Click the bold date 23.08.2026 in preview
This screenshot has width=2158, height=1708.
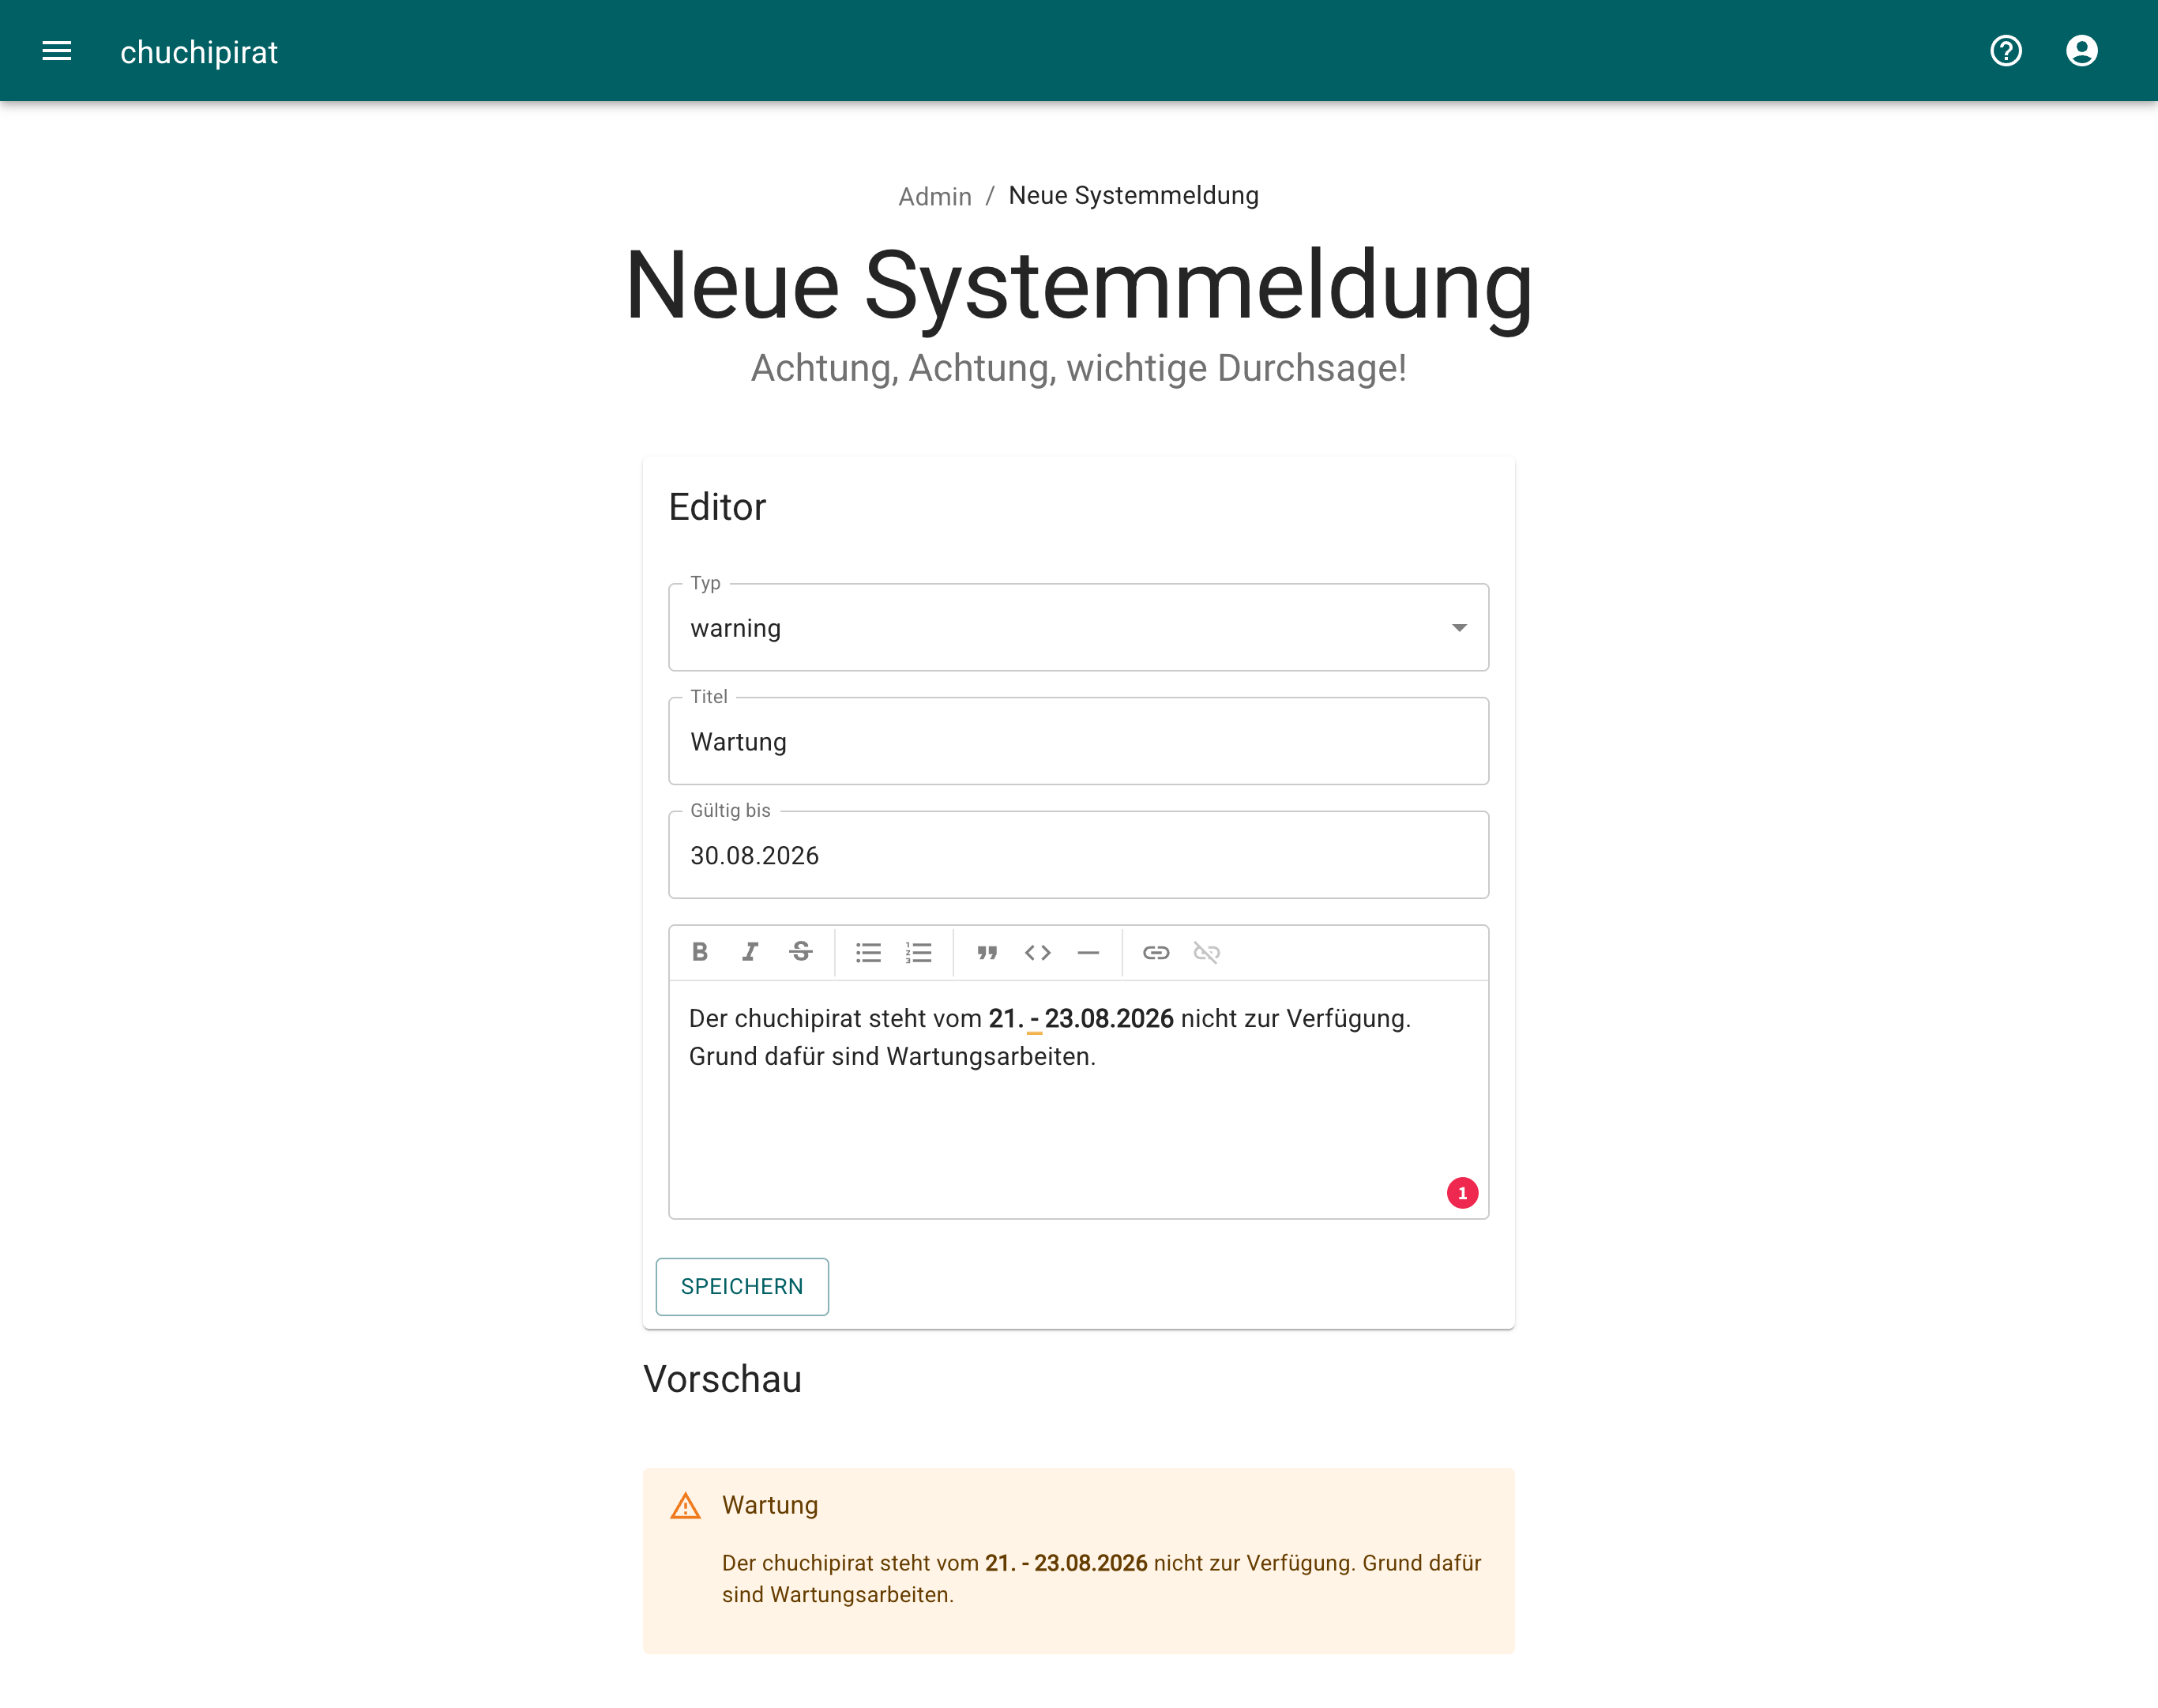click(x=1090, y=1563)
